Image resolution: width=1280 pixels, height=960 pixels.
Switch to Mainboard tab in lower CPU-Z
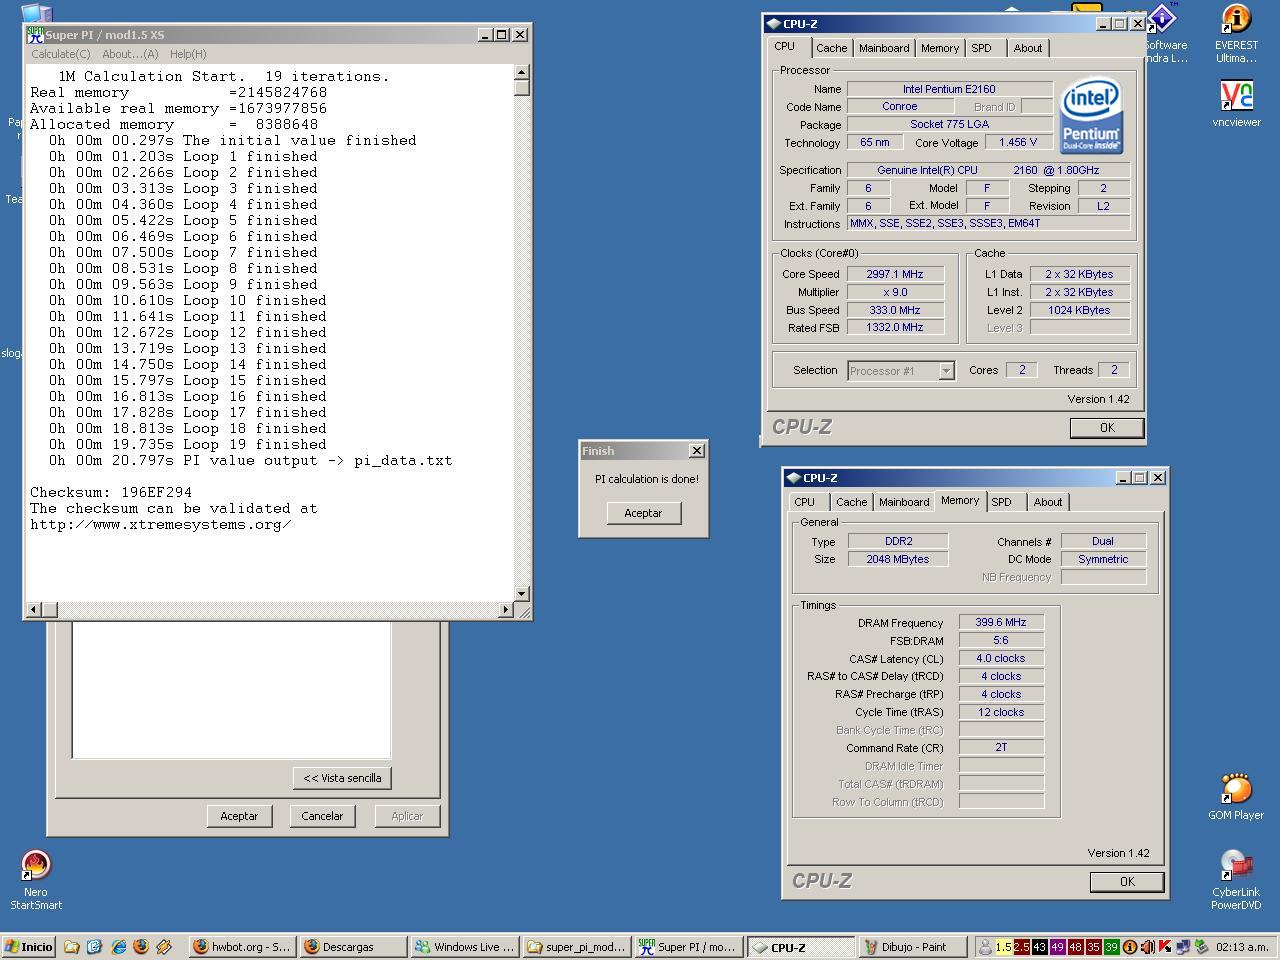(x=904, y=502)
